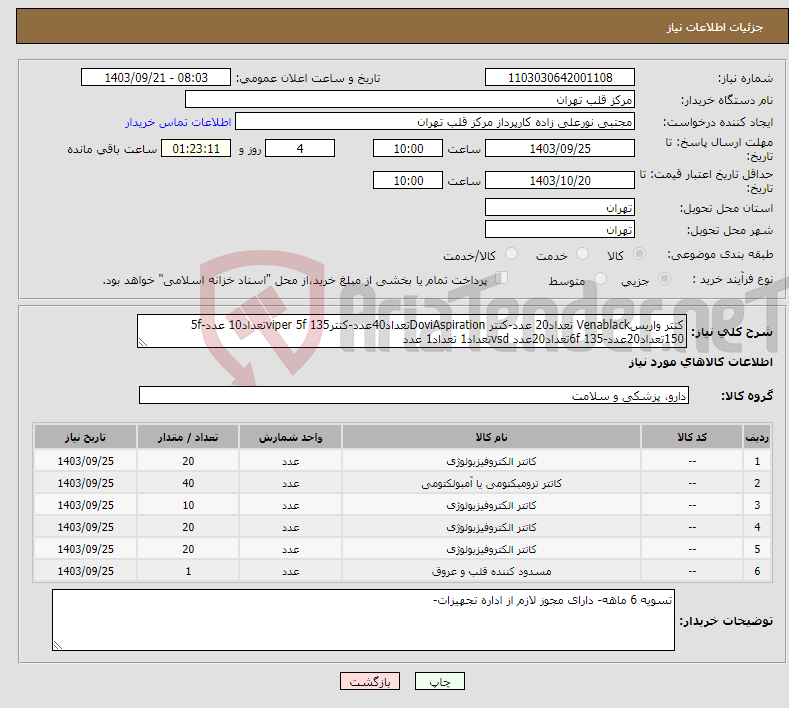Click the تاریخ نیاز column header
The width and height of the screenshot is (789, 708).
tap(85, 437)
